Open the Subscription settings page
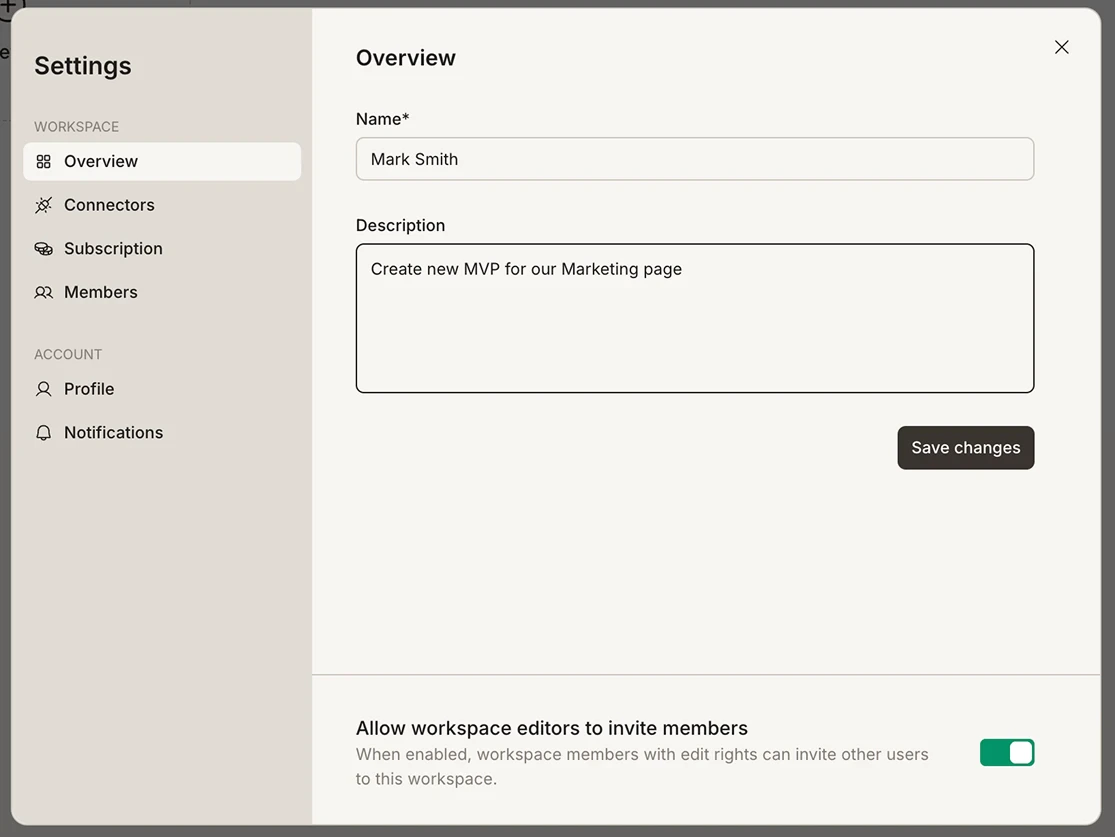Screen dimensions: 1115x837 click(x=112, y=248)
